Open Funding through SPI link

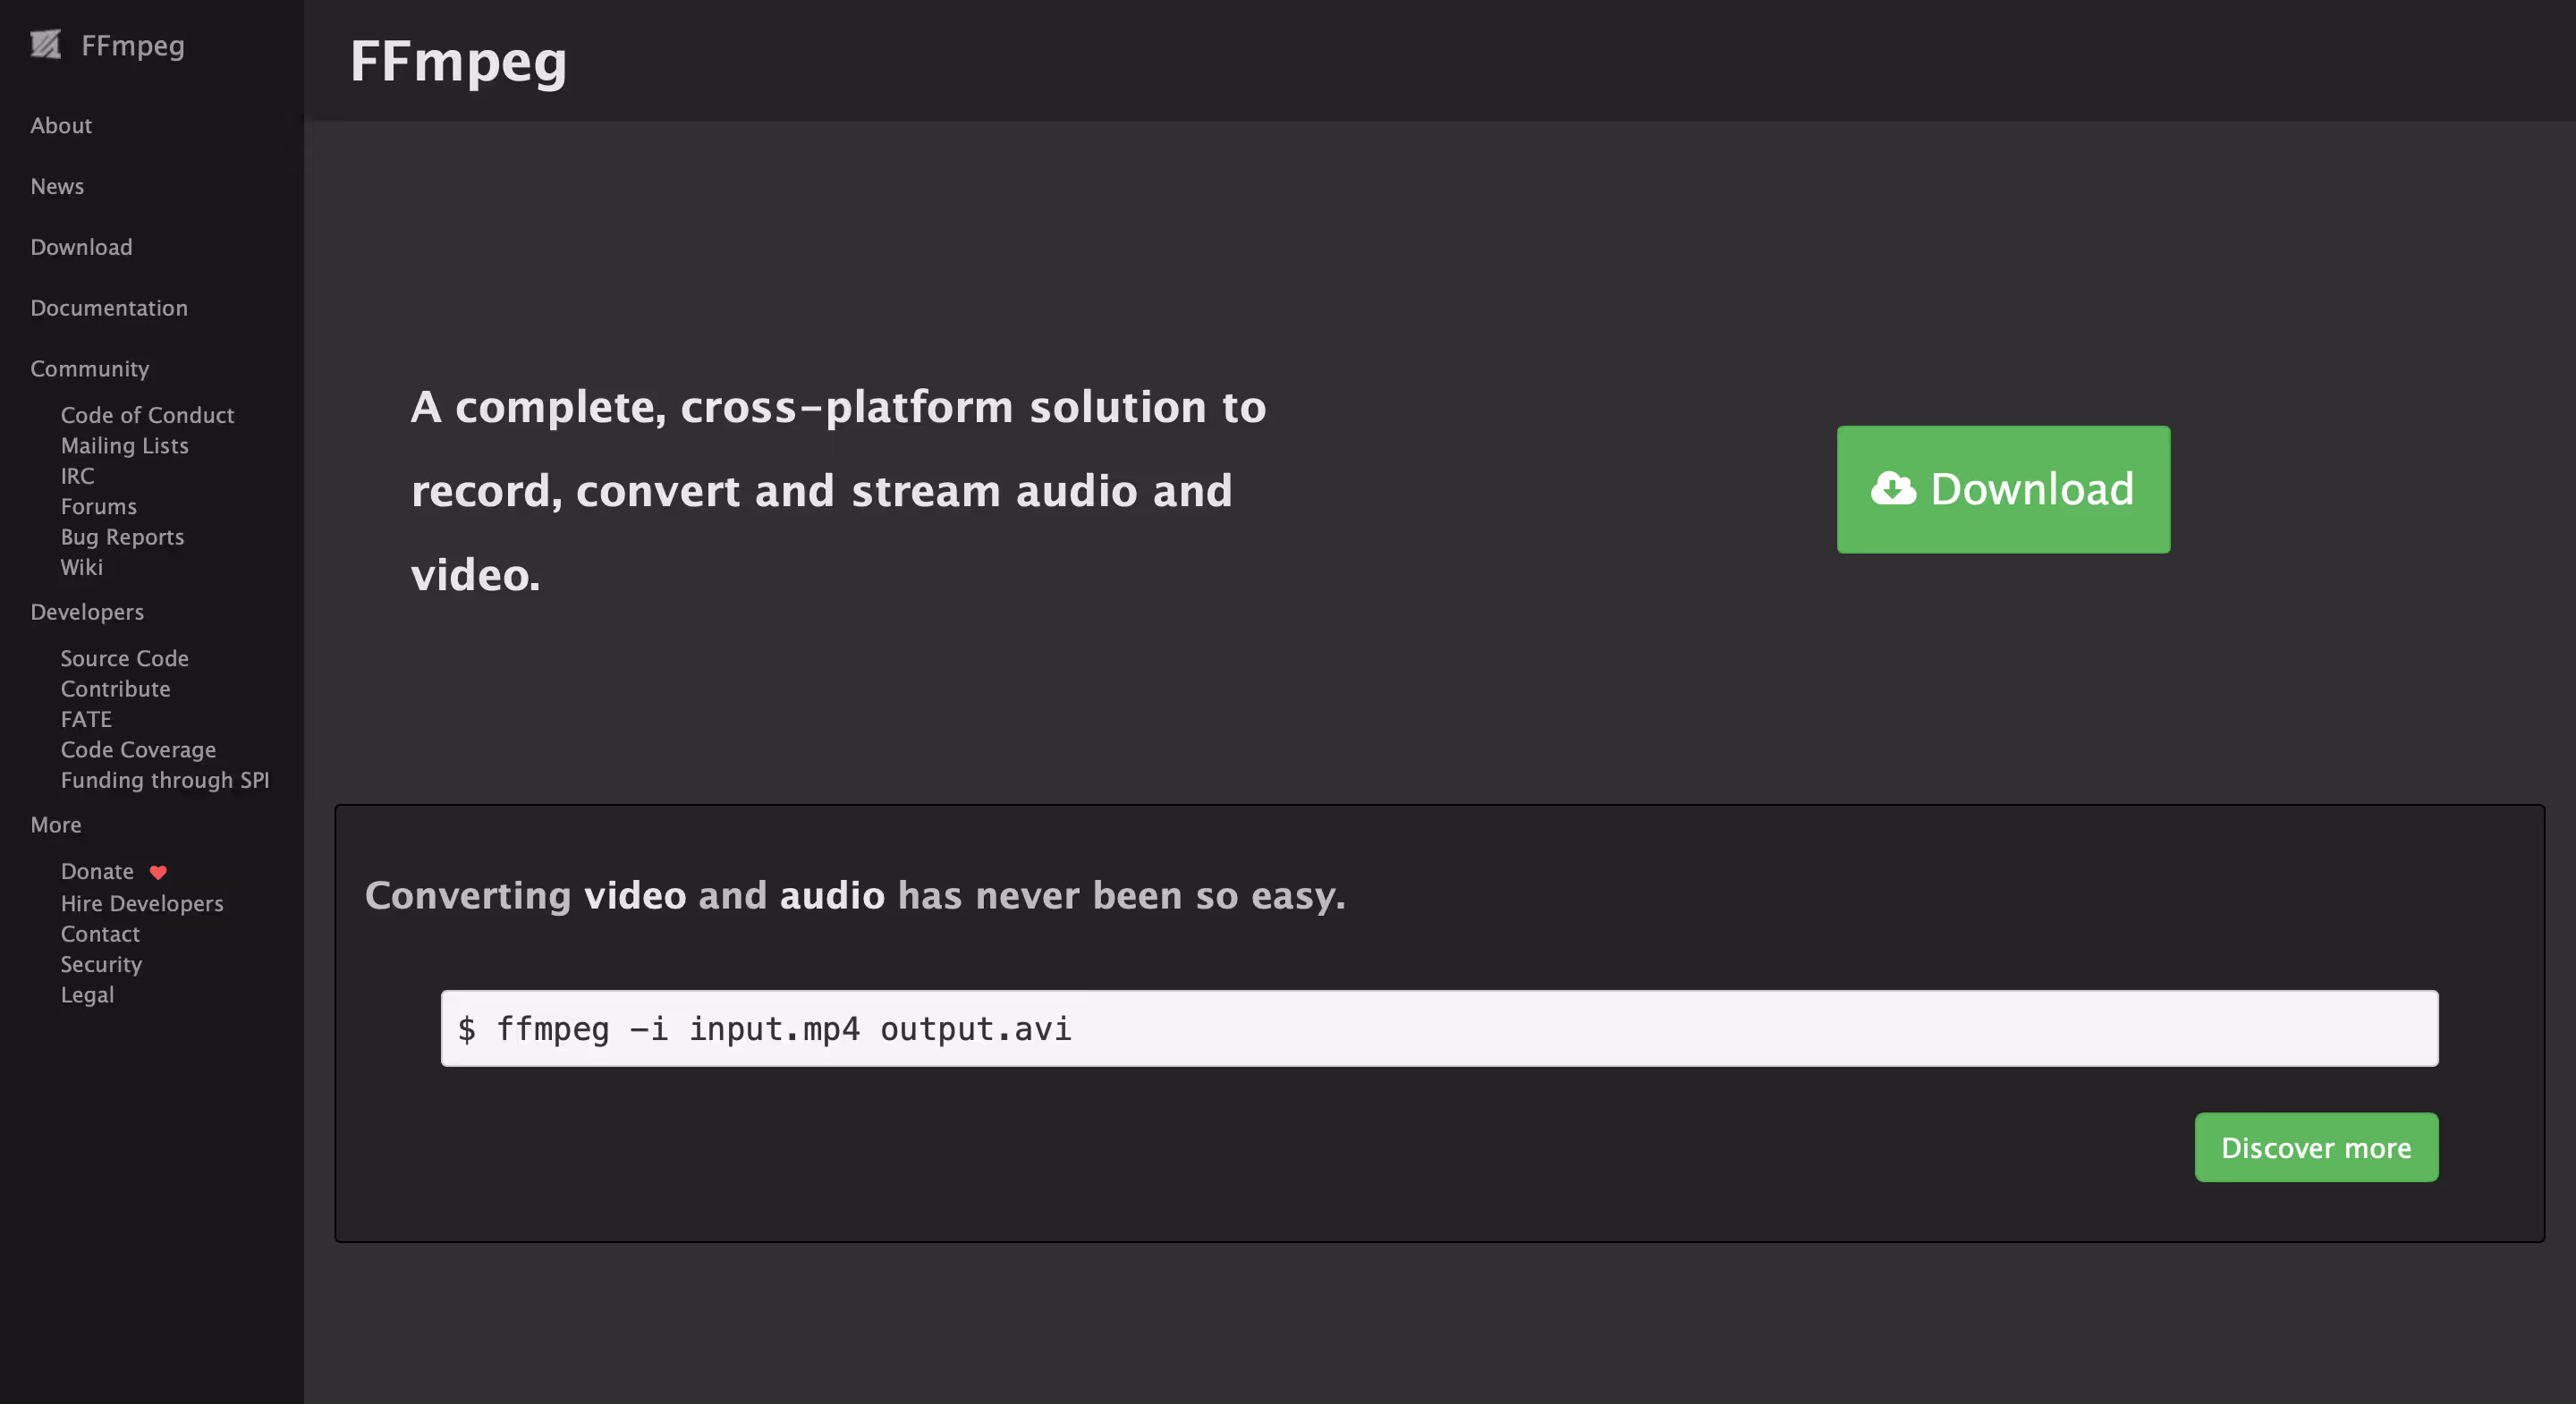165,780
